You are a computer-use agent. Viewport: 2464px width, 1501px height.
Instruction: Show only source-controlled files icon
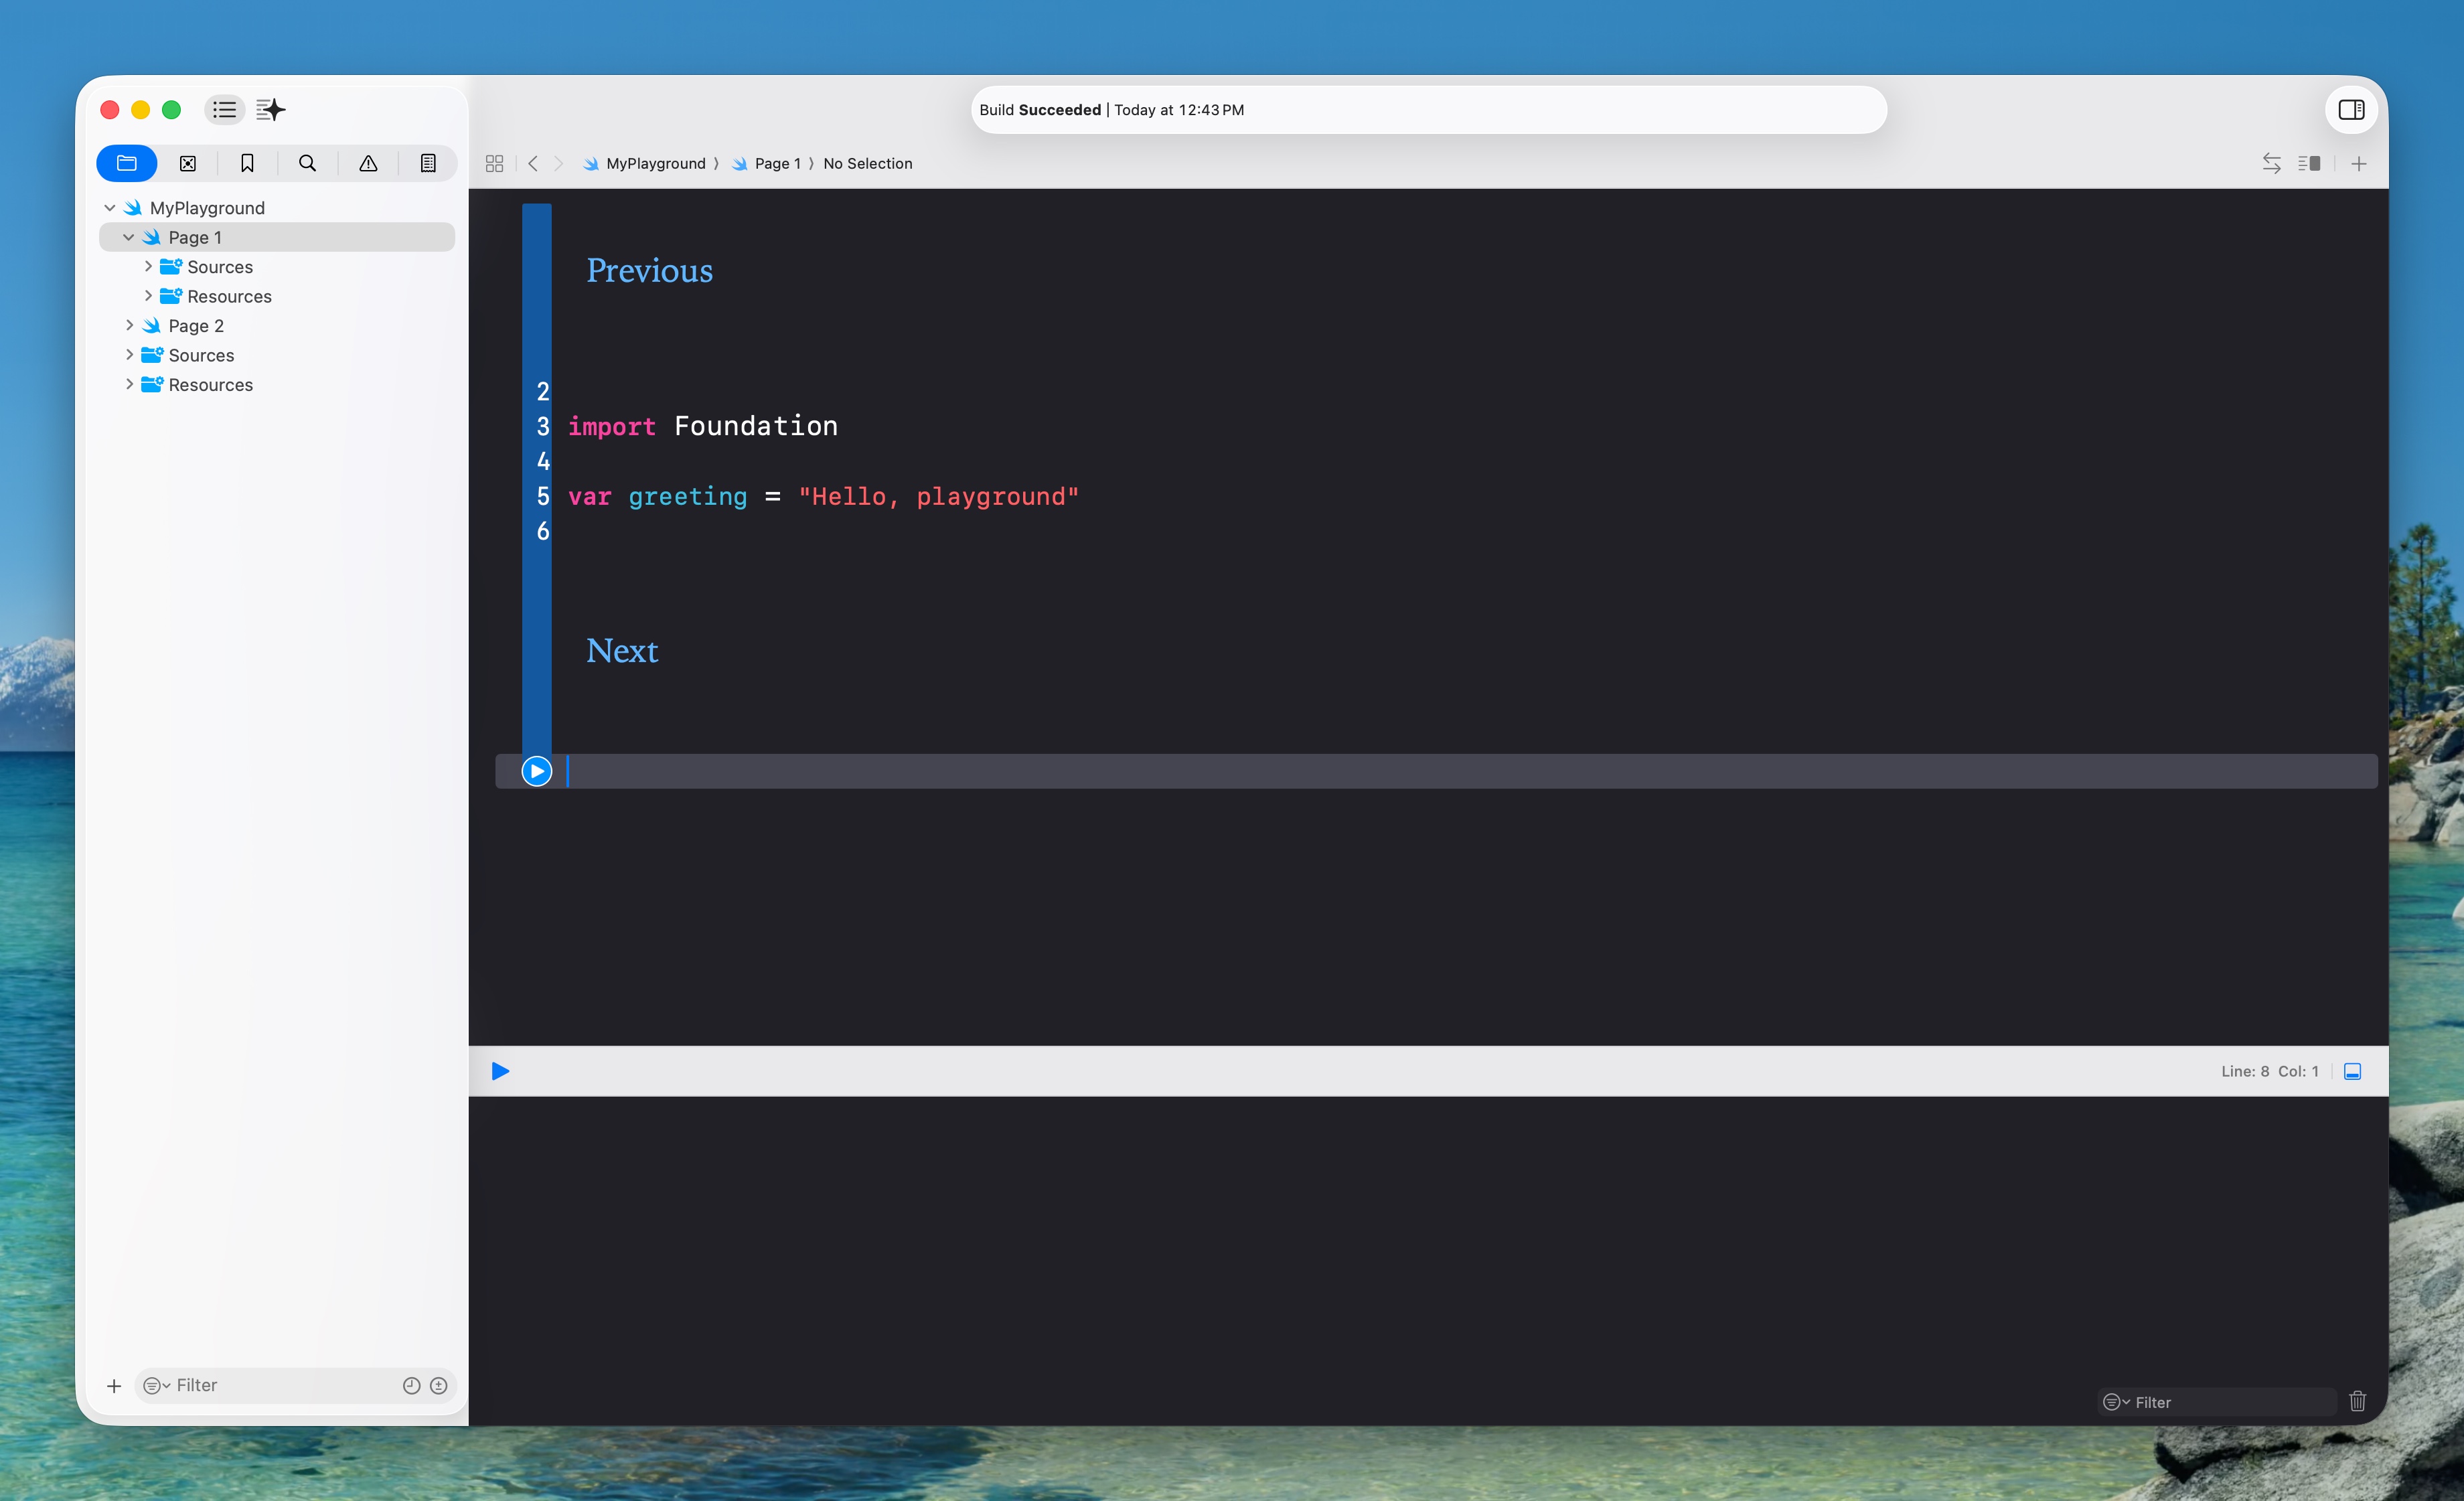pos(438,1385)
